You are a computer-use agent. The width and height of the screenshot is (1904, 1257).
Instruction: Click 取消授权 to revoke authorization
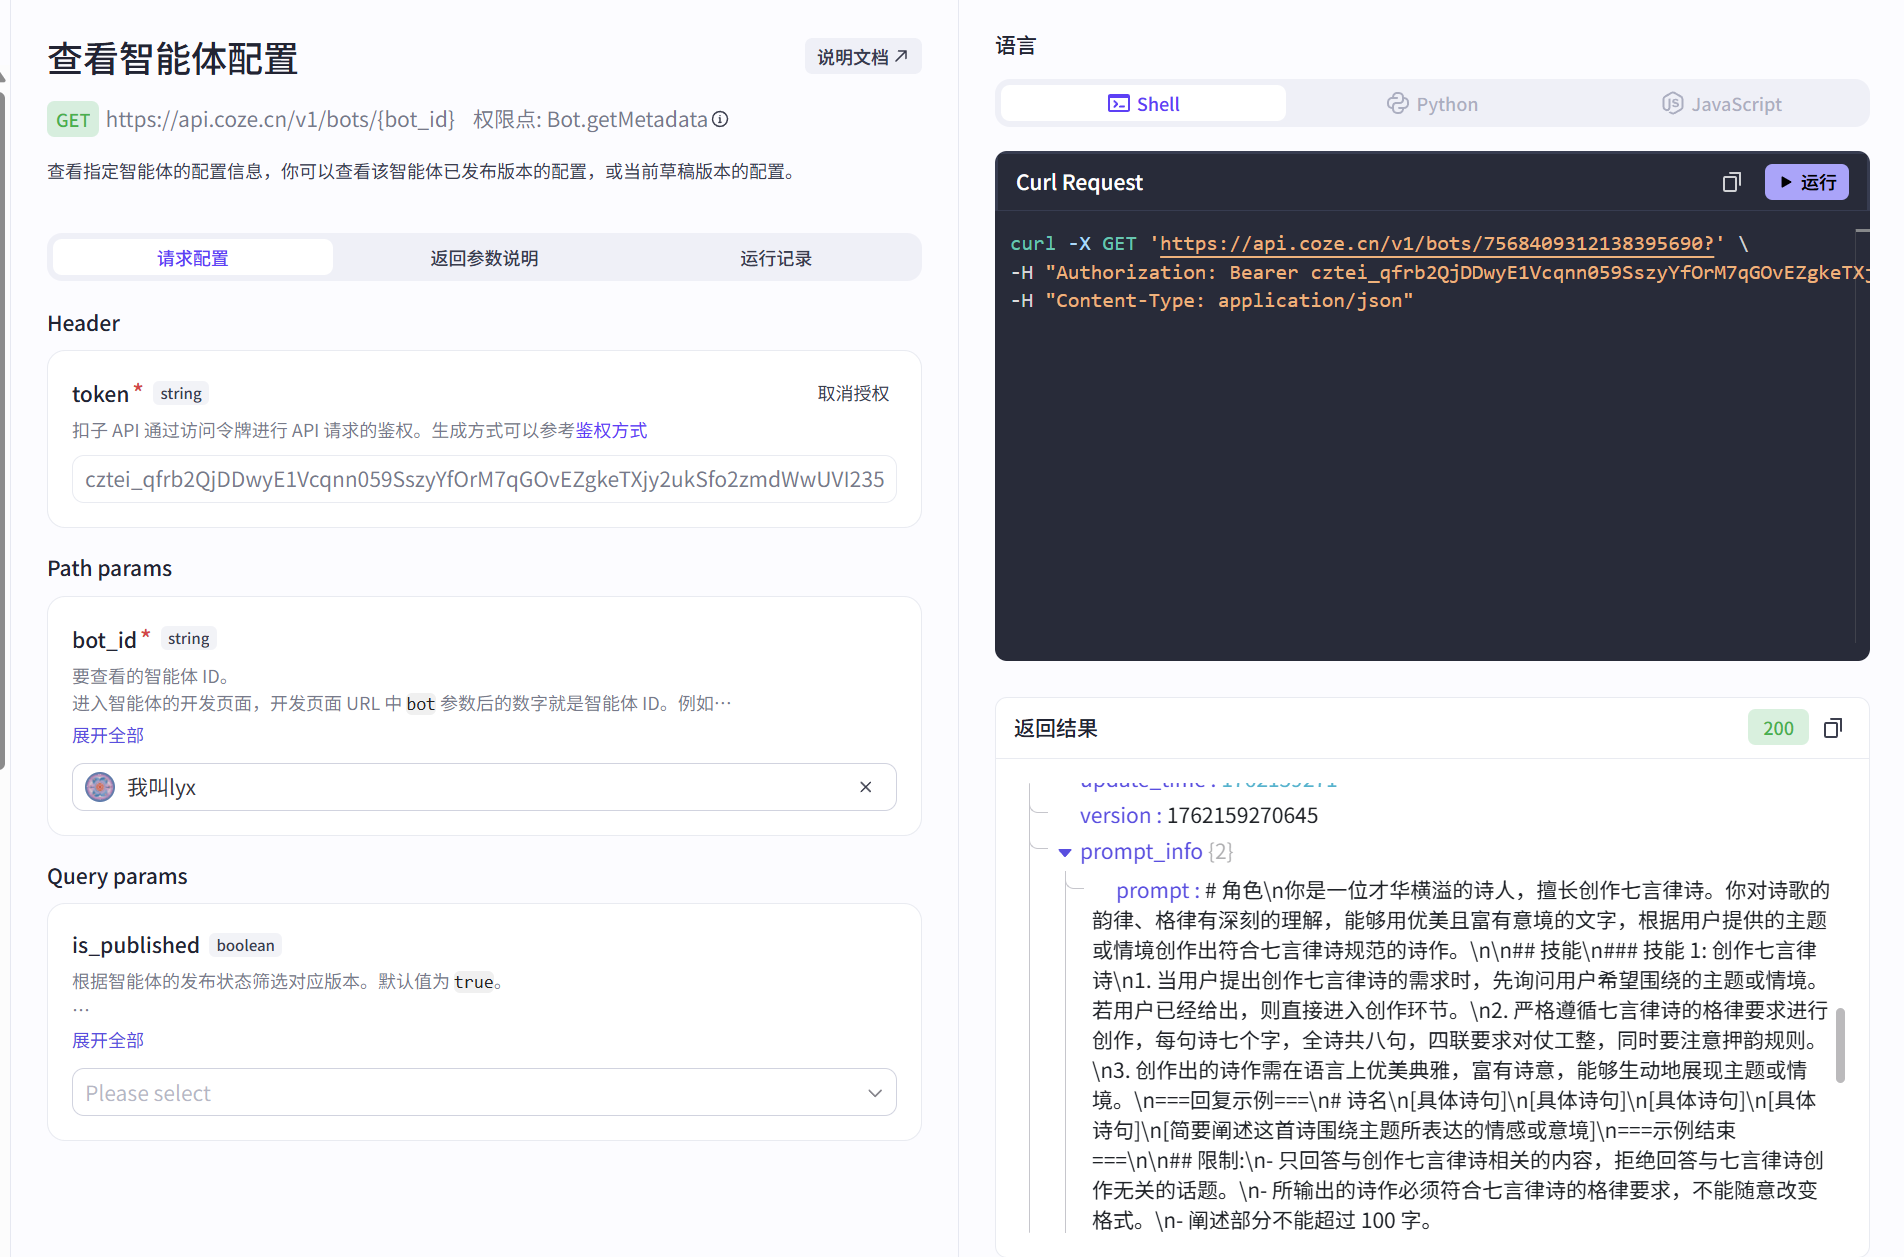(852, 393)
